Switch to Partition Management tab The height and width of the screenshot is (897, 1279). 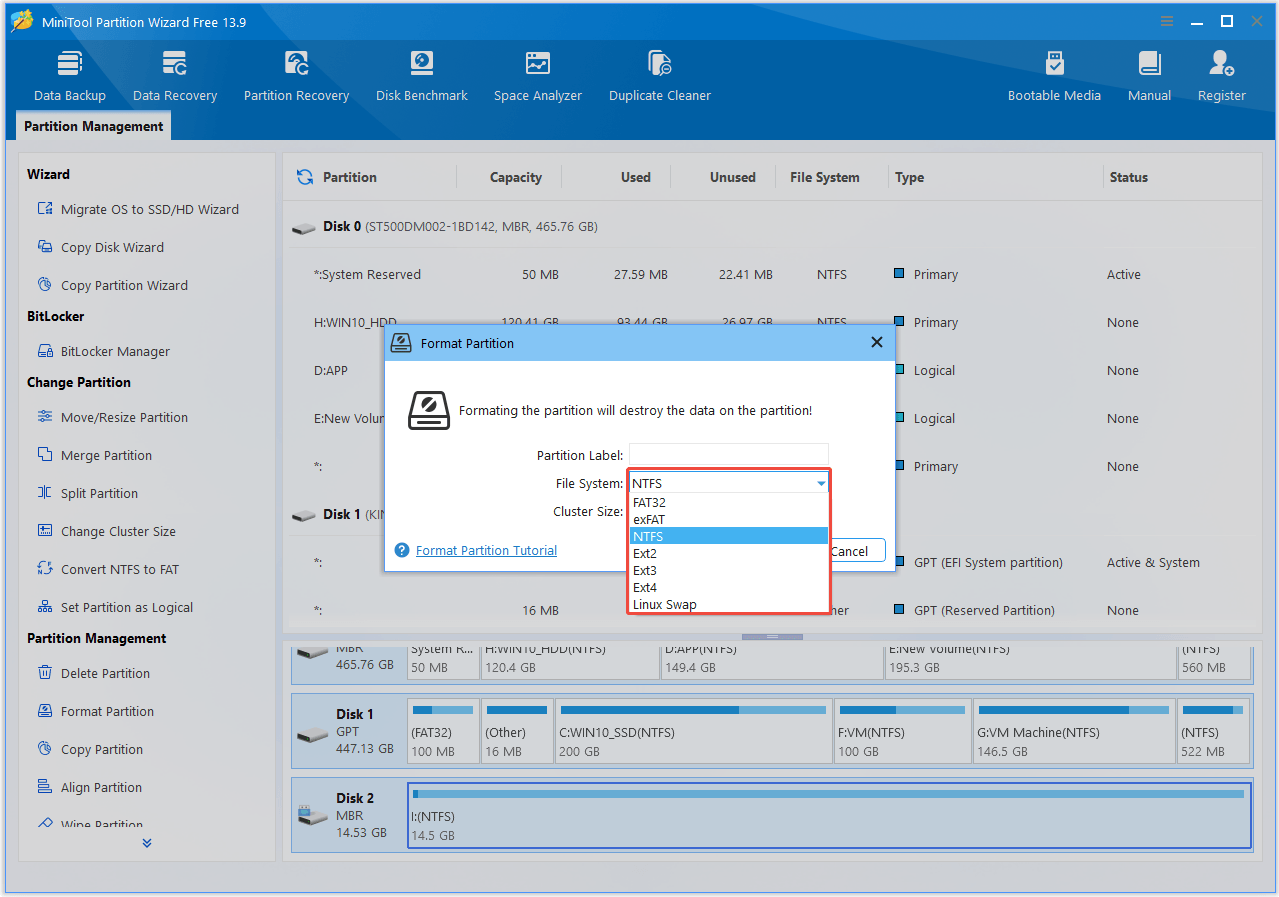(x=94, y=126)
